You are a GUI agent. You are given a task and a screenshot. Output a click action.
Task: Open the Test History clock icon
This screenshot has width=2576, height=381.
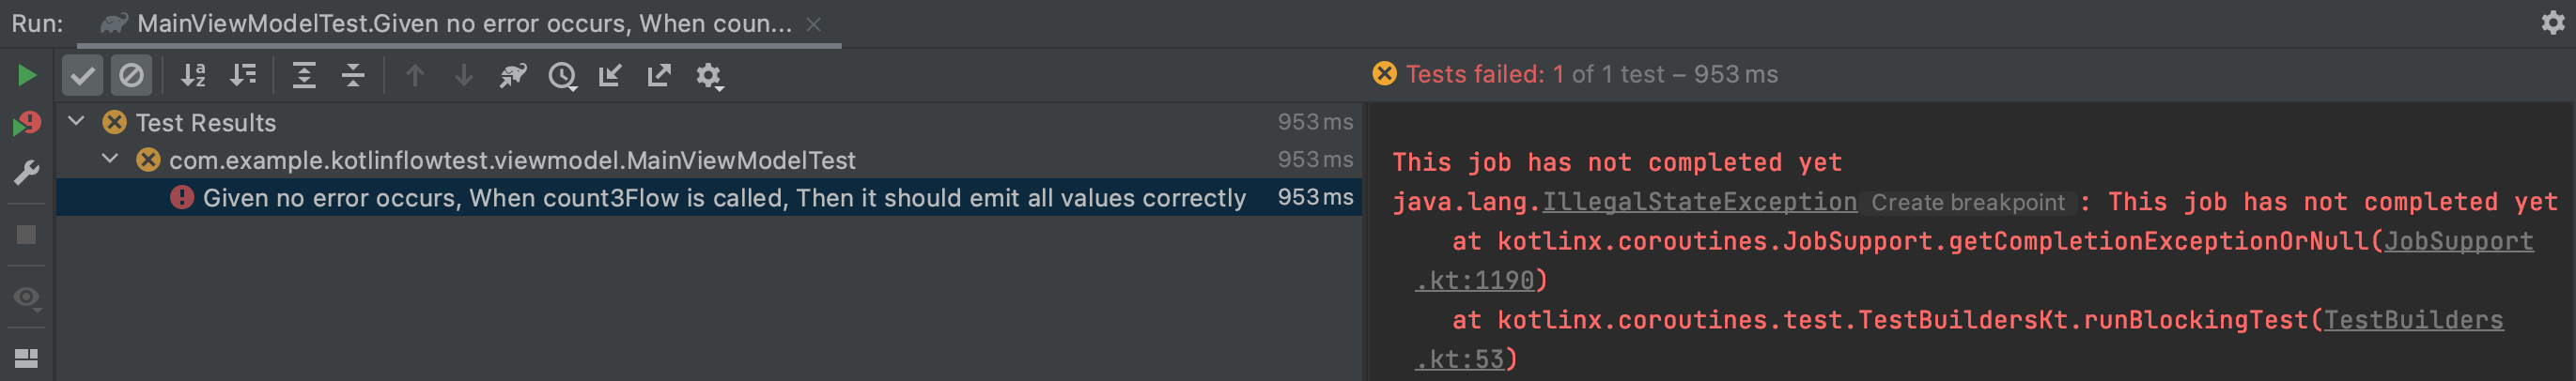(562, 76)
